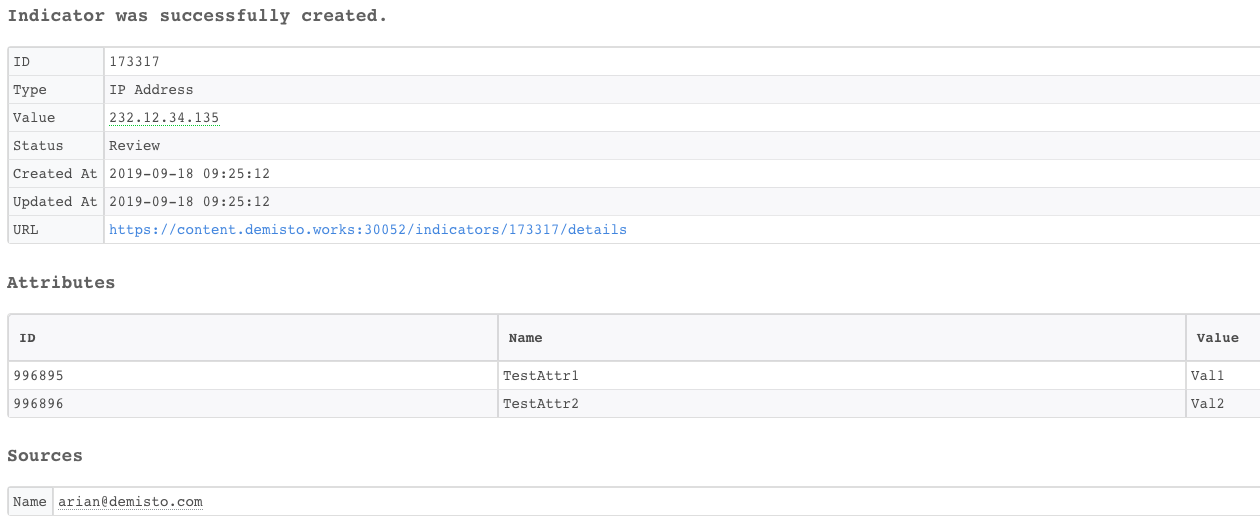
Task: Select the source name arian@demisto.com
Action: [x=130, y=502]
